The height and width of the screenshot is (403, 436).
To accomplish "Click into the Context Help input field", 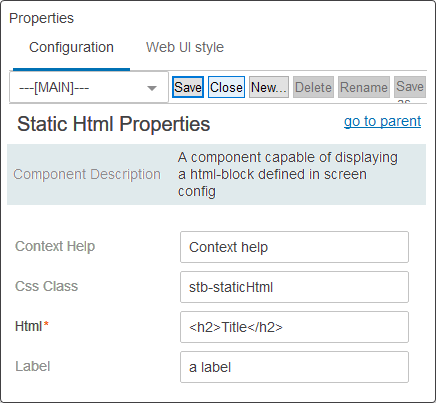I will tap(294, 247).
